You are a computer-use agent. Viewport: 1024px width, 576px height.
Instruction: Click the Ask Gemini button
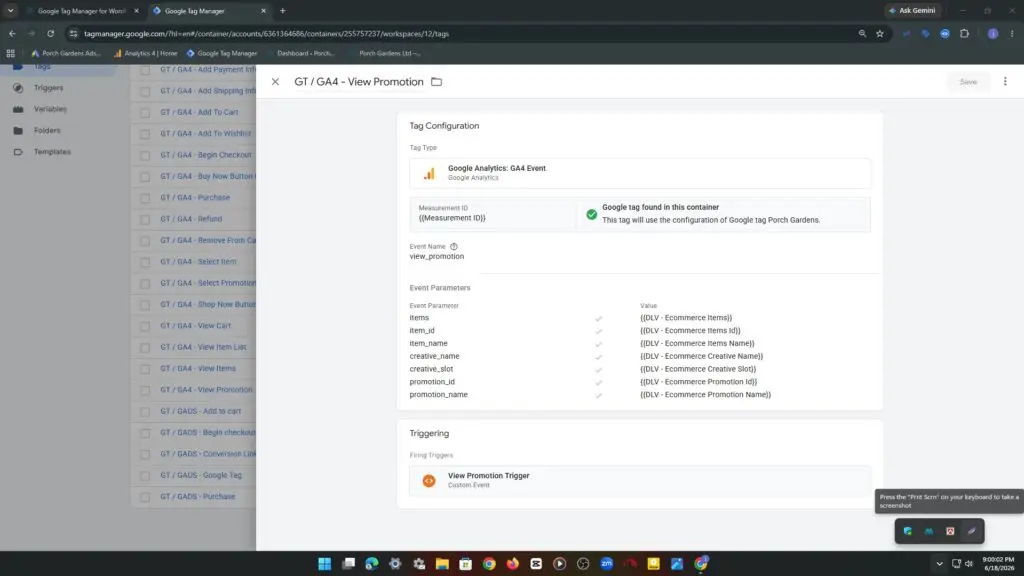(x=912, y=10)
